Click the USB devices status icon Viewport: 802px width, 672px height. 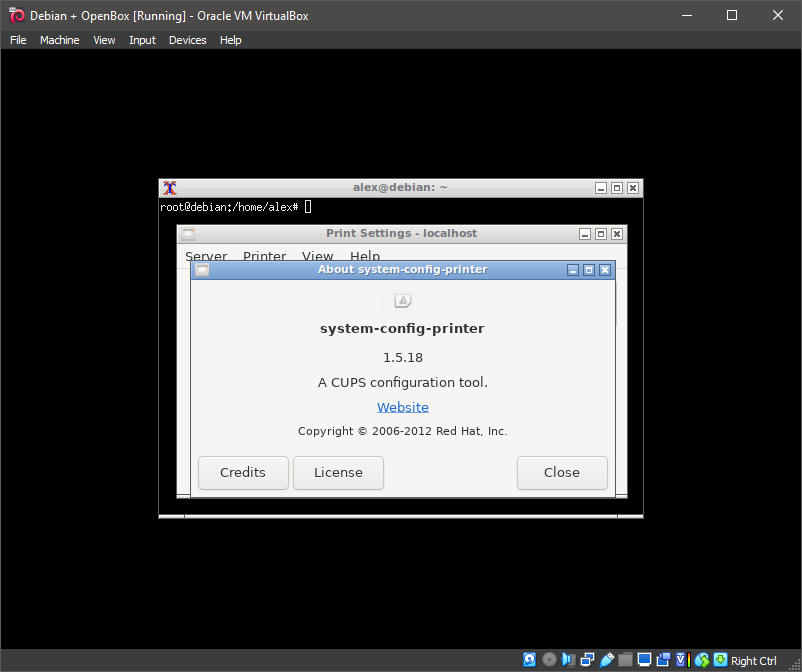pyautogui.click(x=606, y=659)
